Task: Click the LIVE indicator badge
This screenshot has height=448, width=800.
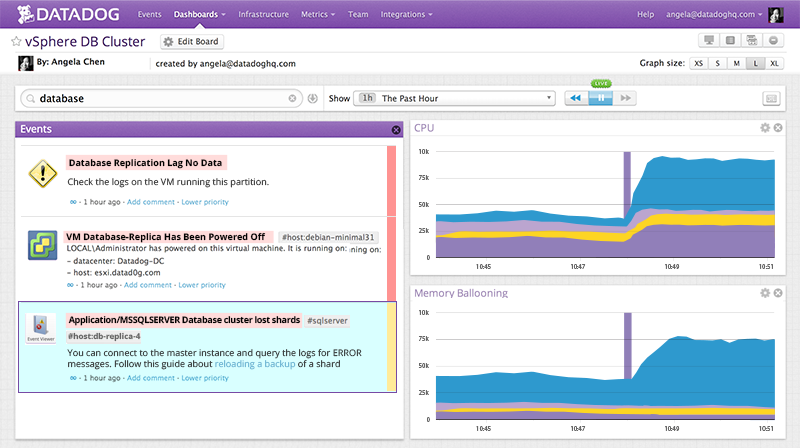Action: tap(601, 84)
